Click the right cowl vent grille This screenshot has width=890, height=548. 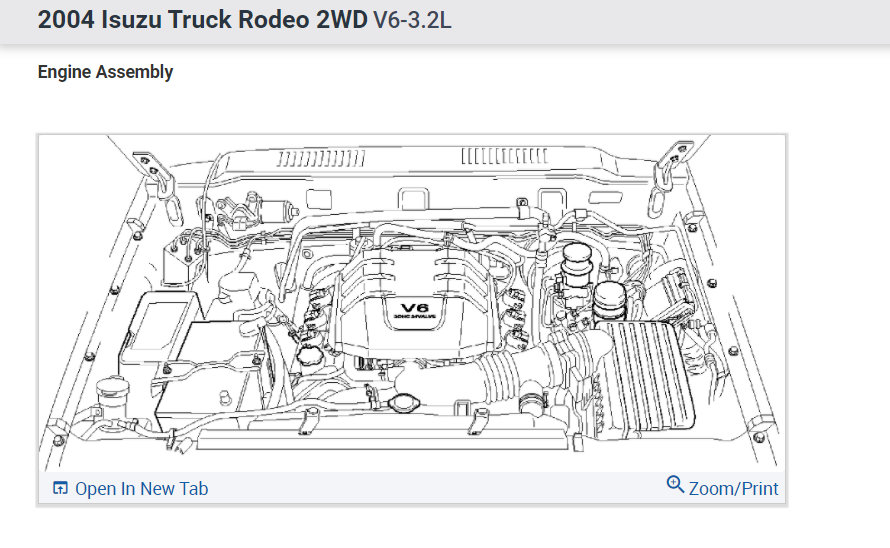click(505, 156)
